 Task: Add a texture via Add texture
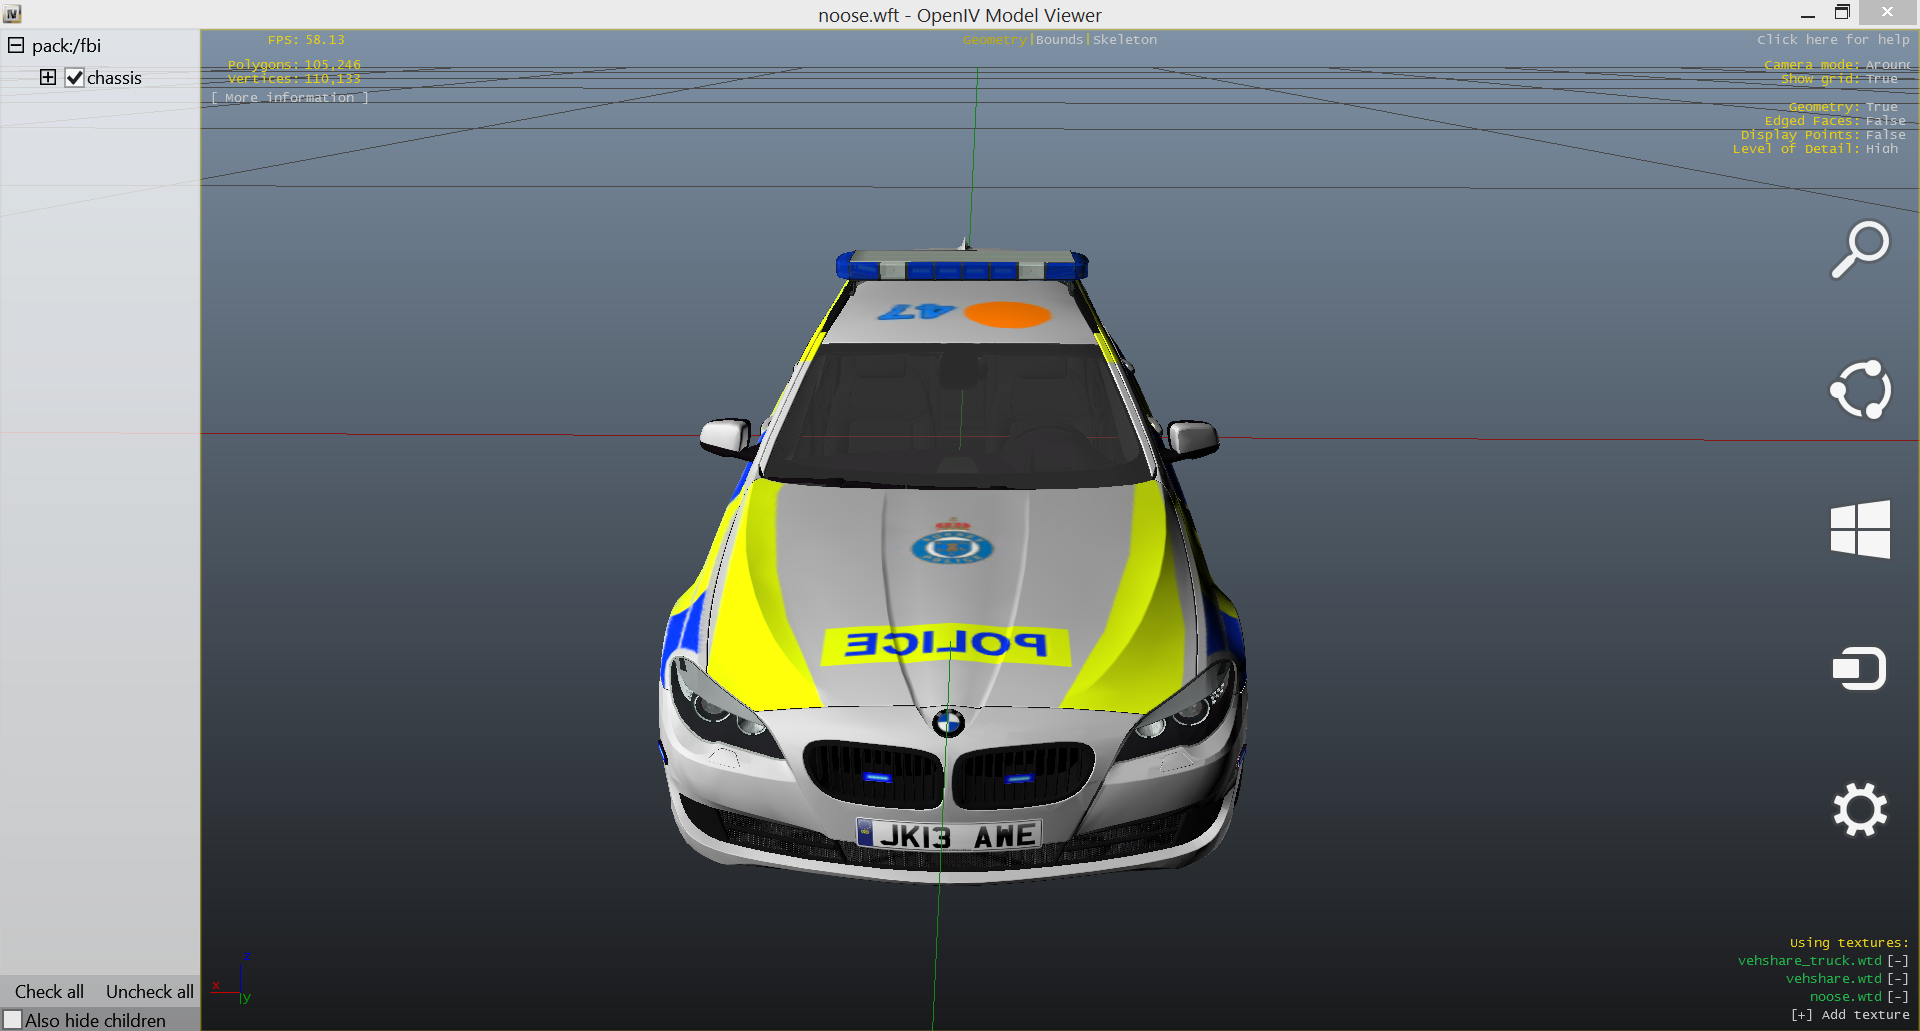tap(1850, 1015)
